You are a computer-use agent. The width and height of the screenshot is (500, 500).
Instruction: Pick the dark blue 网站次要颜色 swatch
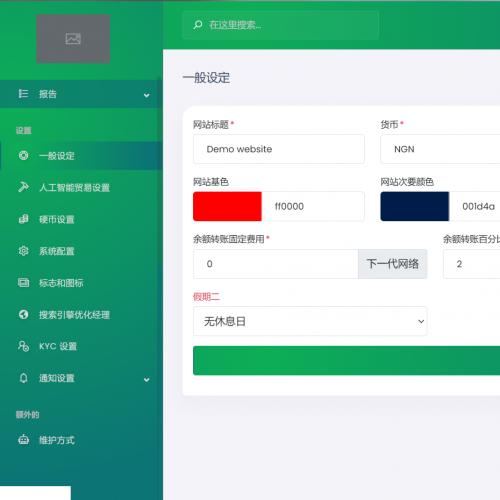tap(415, 206)
